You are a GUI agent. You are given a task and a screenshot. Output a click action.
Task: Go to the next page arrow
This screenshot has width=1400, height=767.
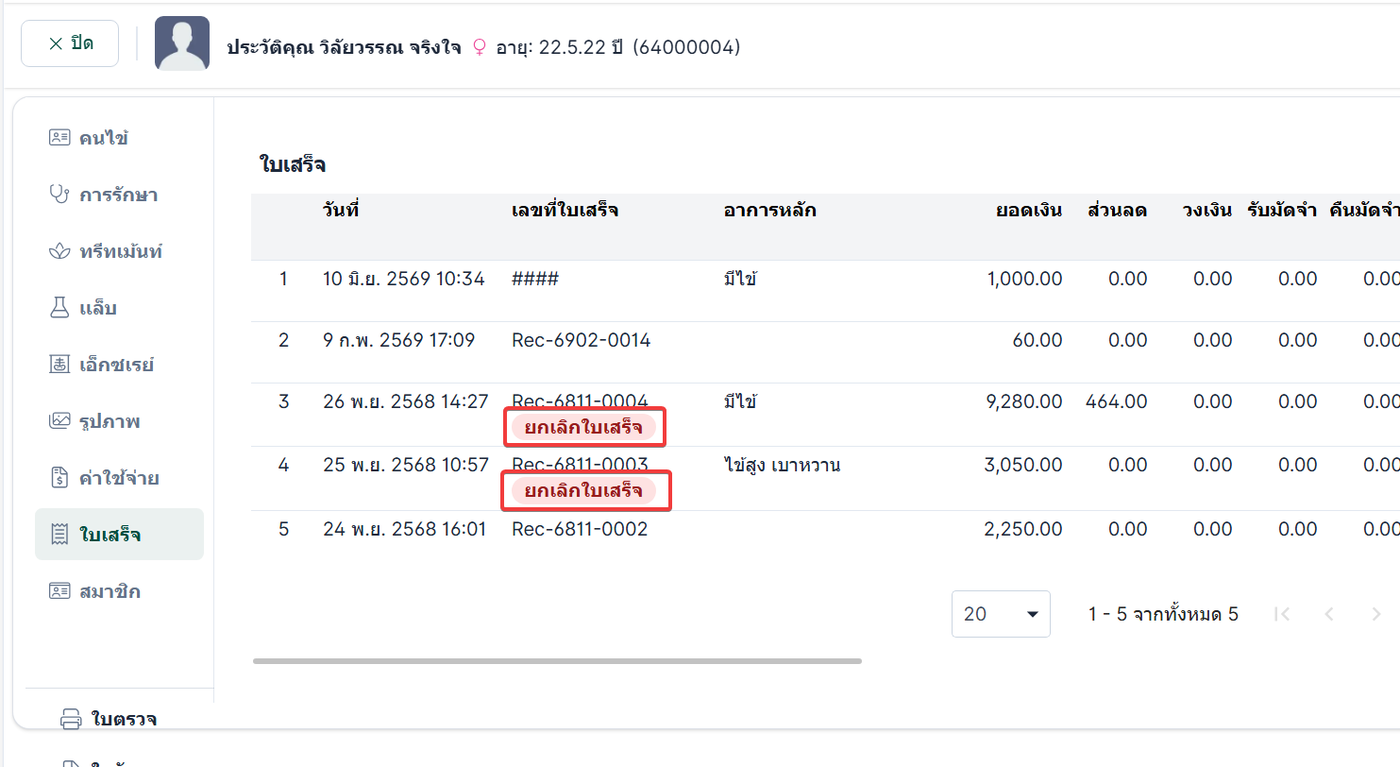[1376, 614]
